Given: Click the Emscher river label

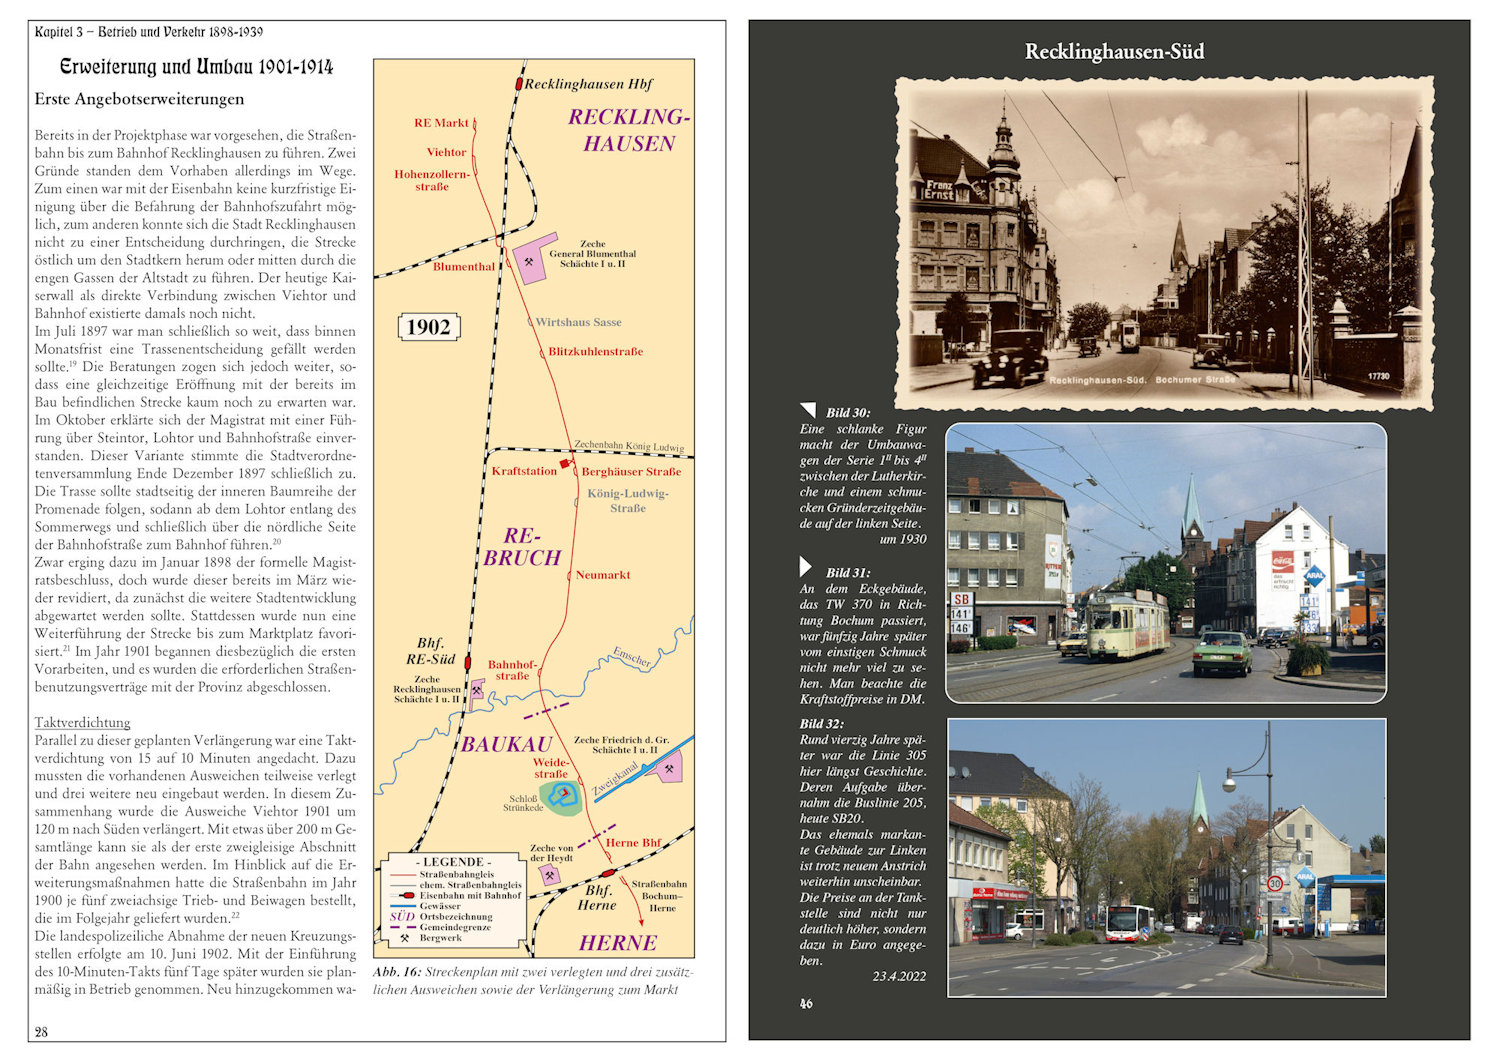Looking at the screenshot, I should pos(632,657).
